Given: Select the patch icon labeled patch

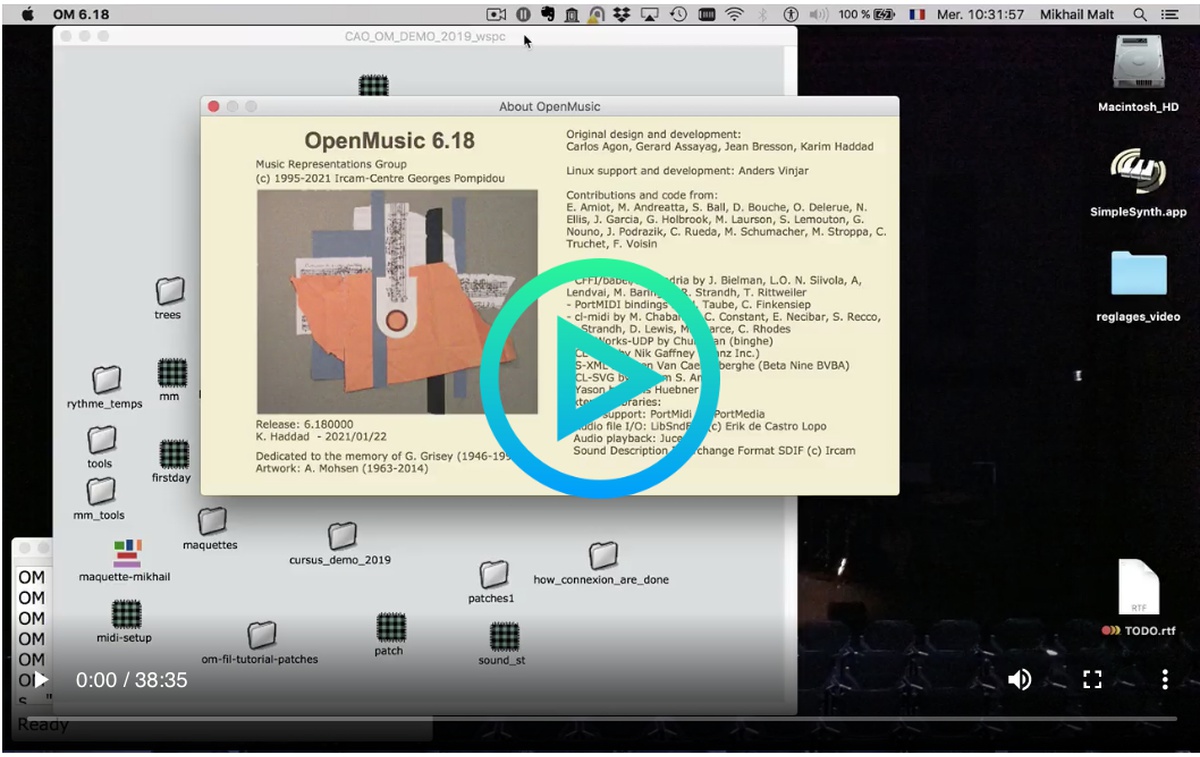Looking at the screenshot, I should [x=390, y=635].
